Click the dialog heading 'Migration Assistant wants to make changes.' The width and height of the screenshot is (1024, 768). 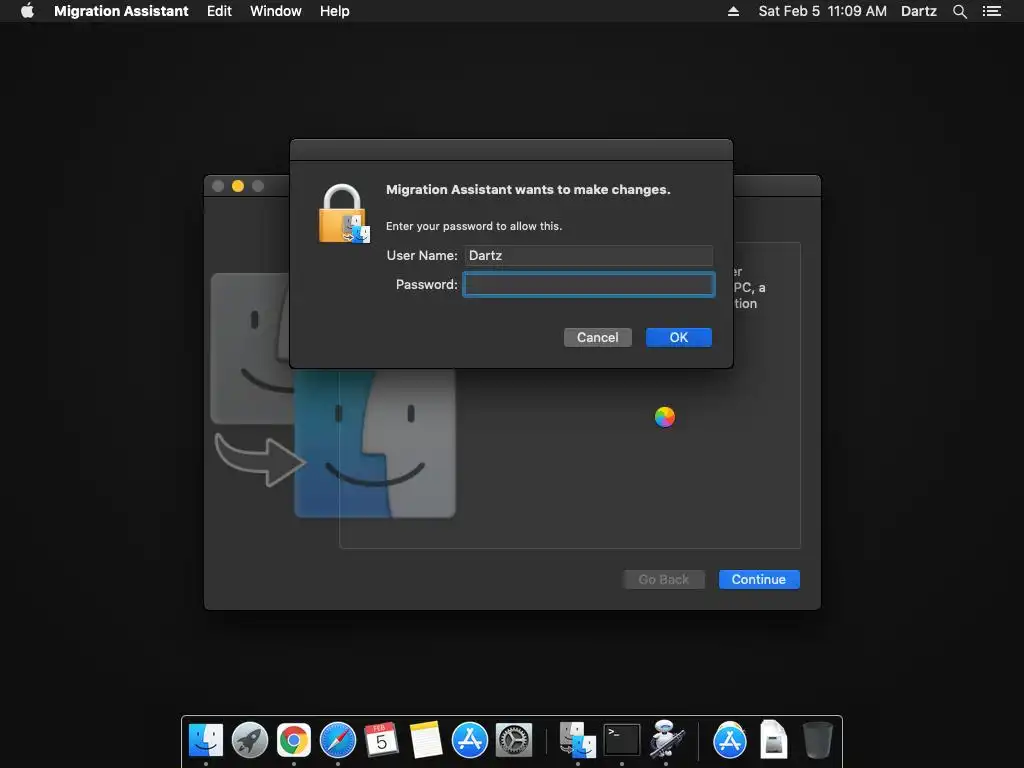pos(528,189)
